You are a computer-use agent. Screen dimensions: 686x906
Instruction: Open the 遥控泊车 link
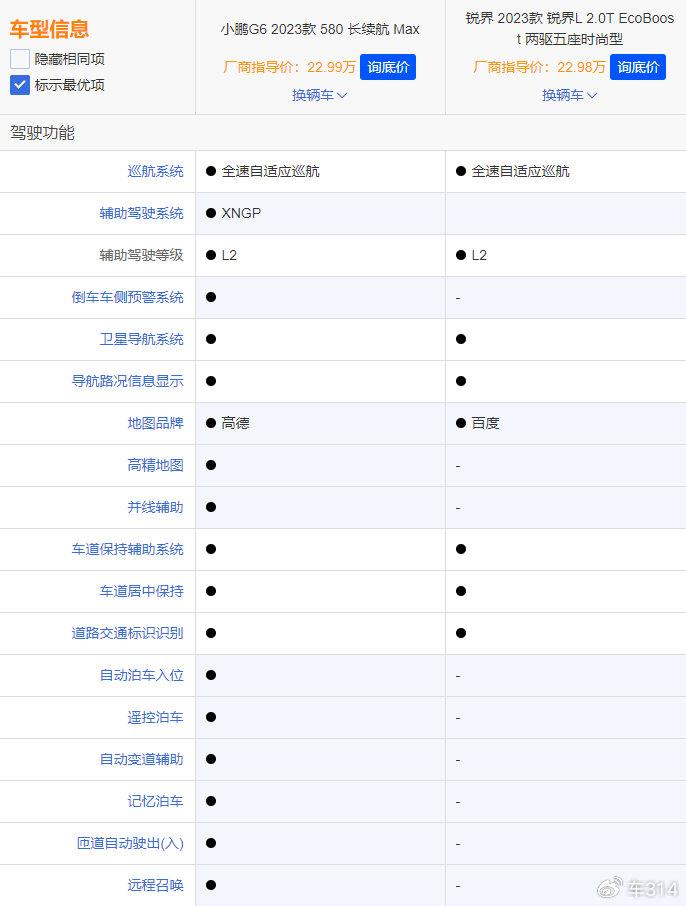[x=155, y=717]
